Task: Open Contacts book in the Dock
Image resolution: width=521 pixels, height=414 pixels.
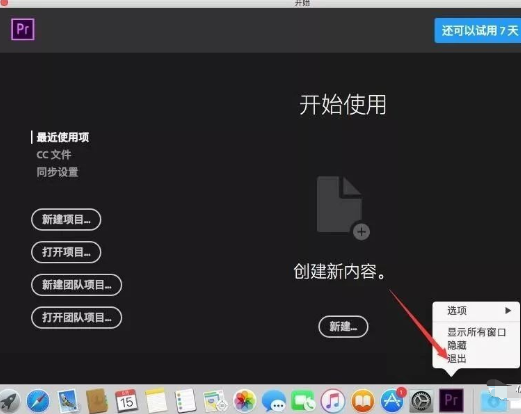Action: click(97, 401)
